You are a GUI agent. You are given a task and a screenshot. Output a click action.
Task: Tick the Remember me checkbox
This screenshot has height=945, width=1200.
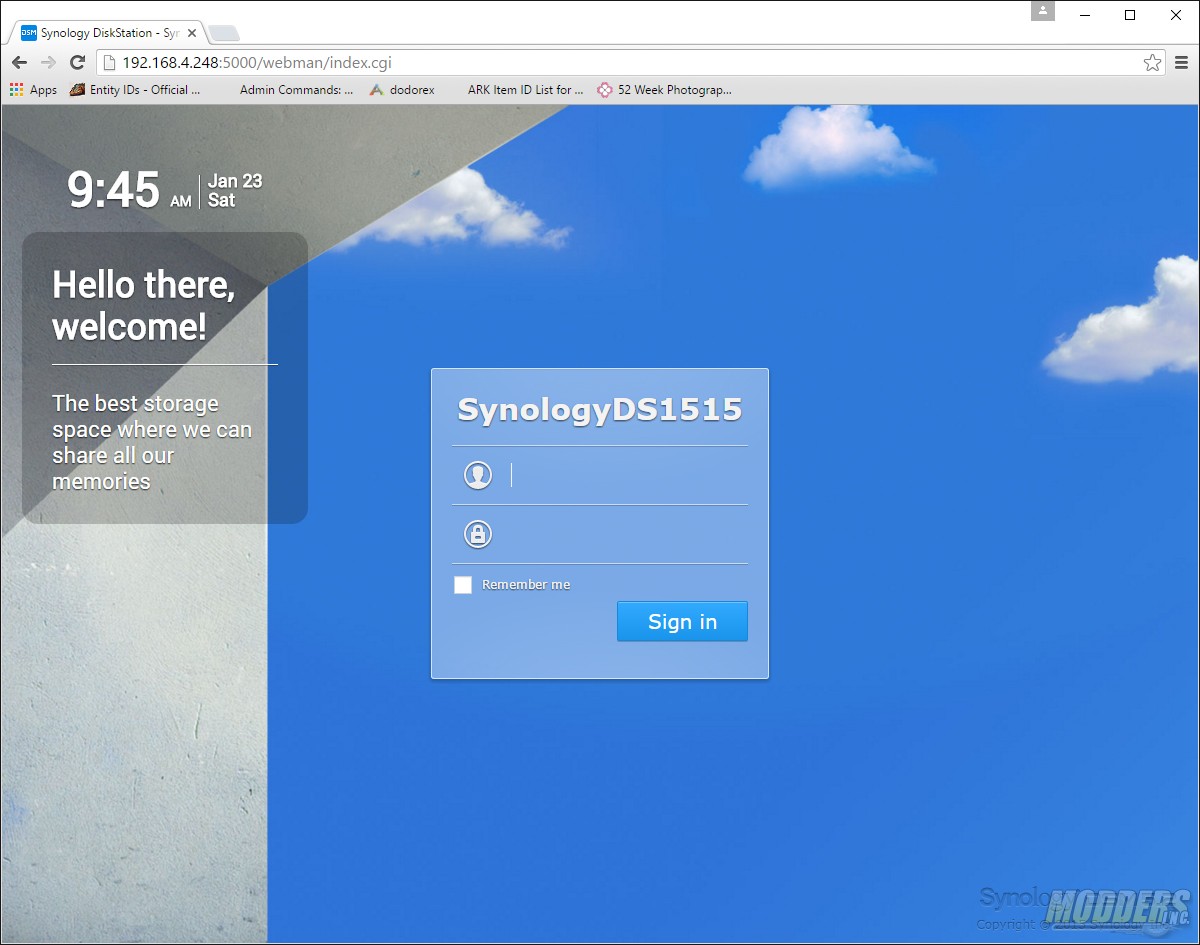(463, 585)
